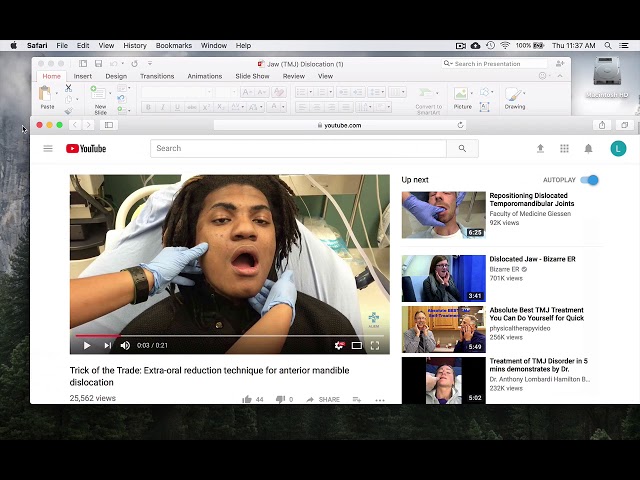Open Wi-Fi status menu
This screenshot has height=480, width=640.
click(505, 45)
